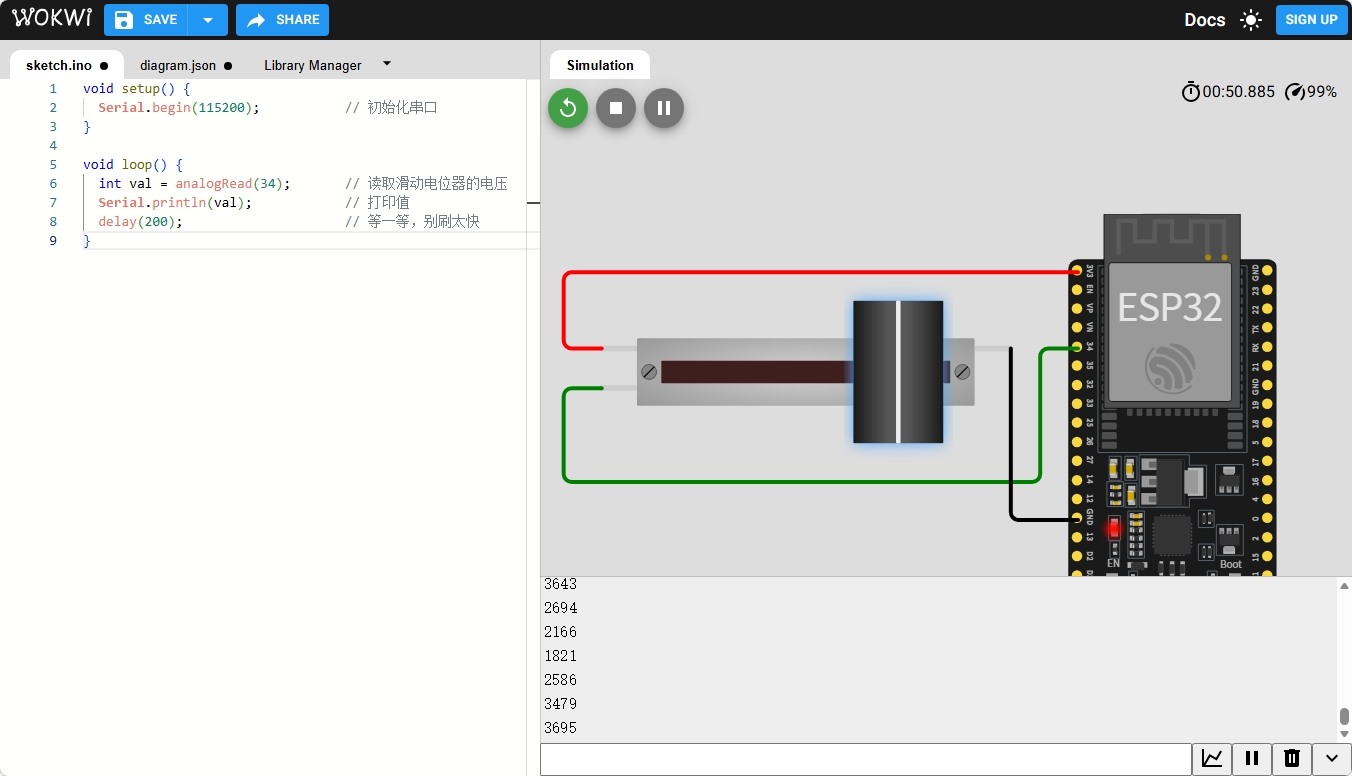Share the project with SHARE button

tap(283, 20)
